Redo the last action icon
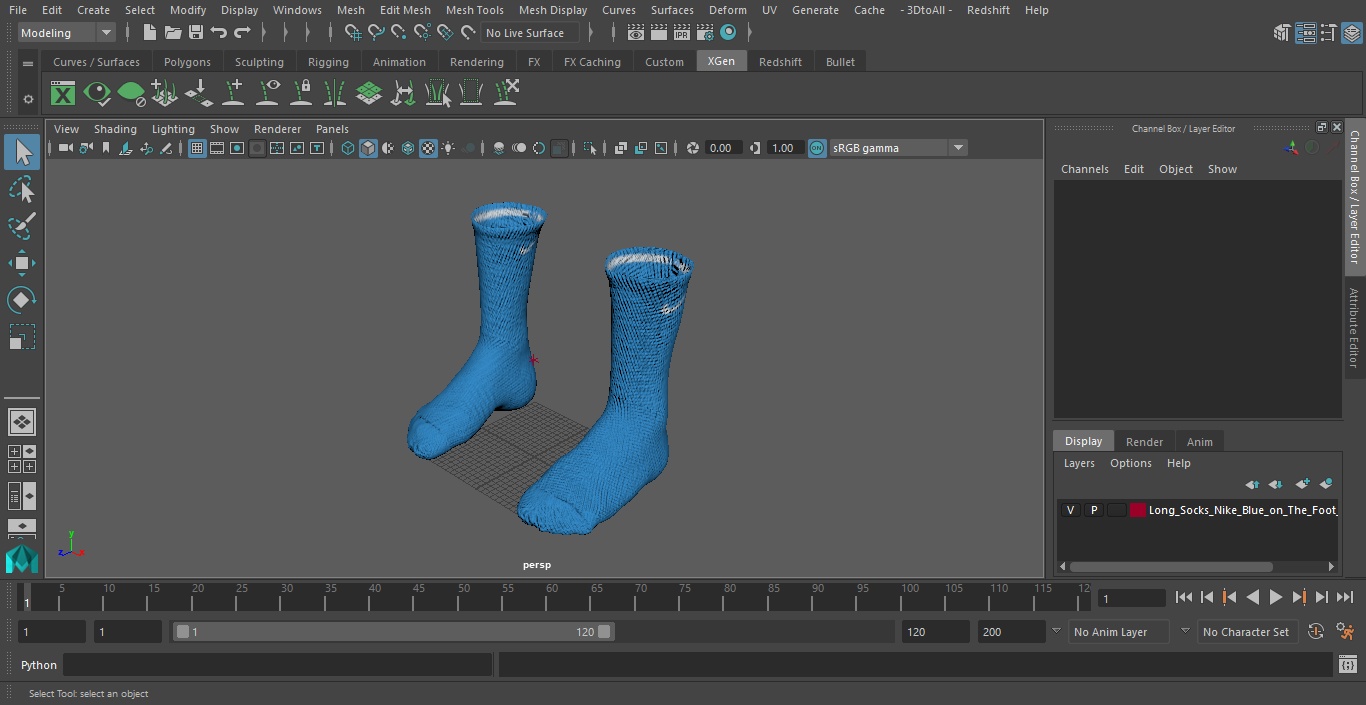Screen dimensions: 1366x705 click(242, 33)
